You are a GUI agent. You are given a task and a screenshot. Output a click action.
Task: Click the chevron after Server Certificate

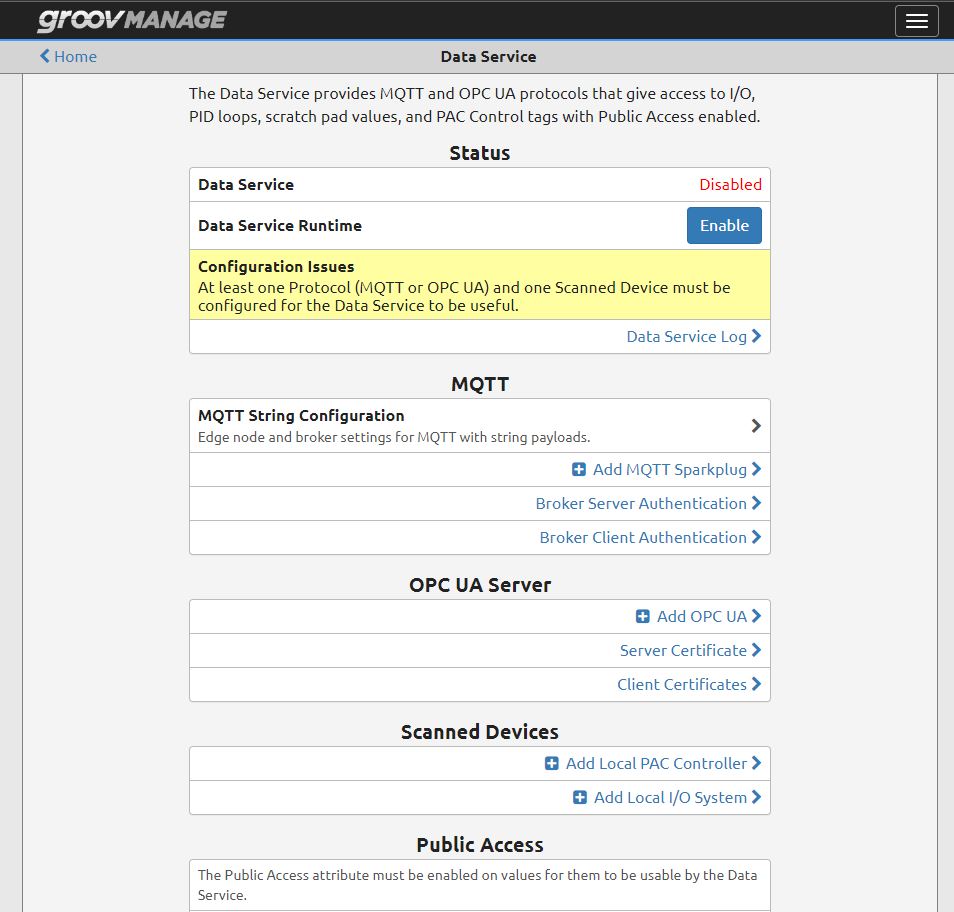click(756, 650)
